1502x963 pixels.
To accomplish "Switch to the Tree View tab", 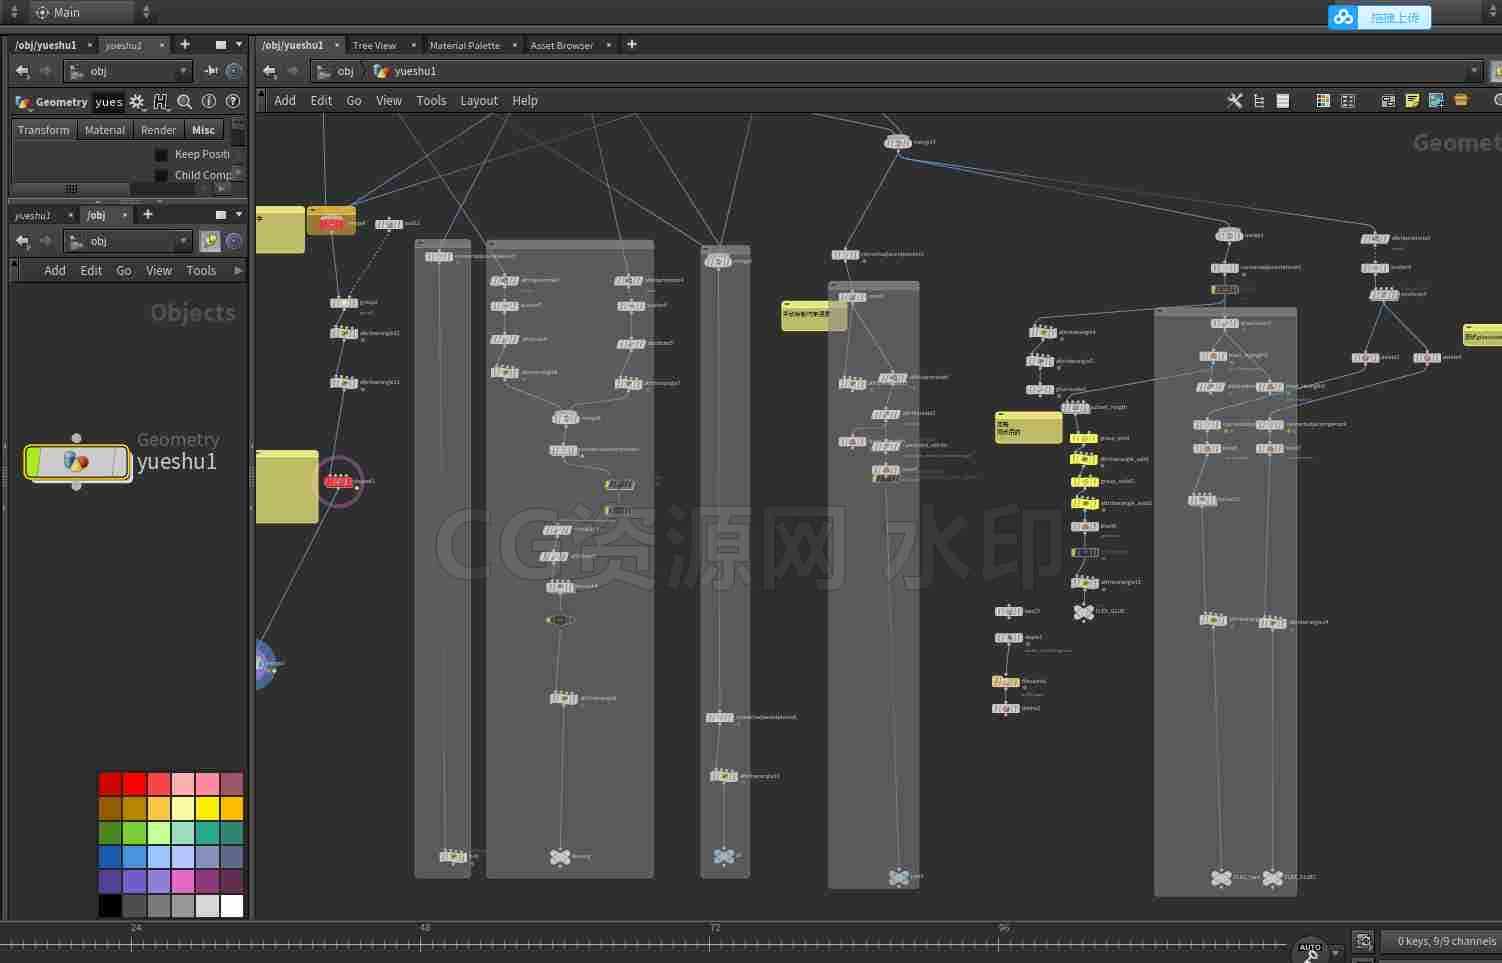I will coord(374,45).
